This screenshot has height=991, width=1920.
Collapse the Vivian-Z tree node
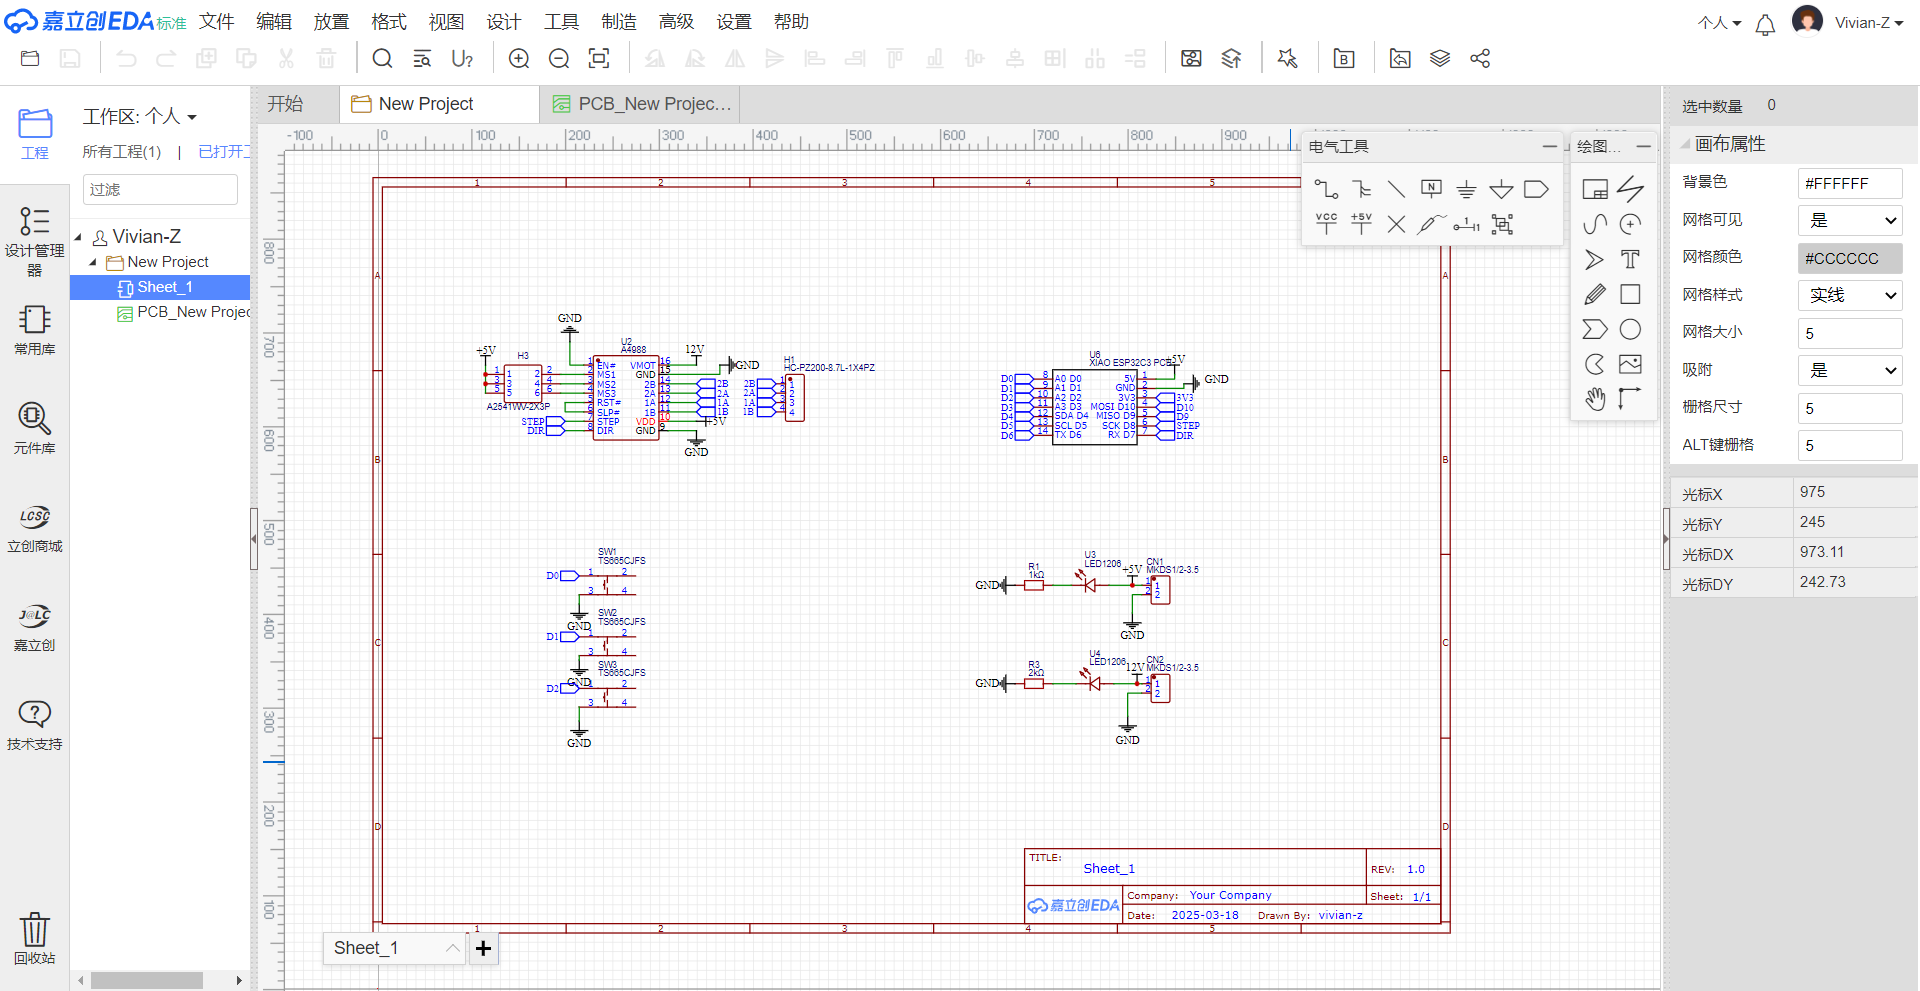[x=78, y=237]
